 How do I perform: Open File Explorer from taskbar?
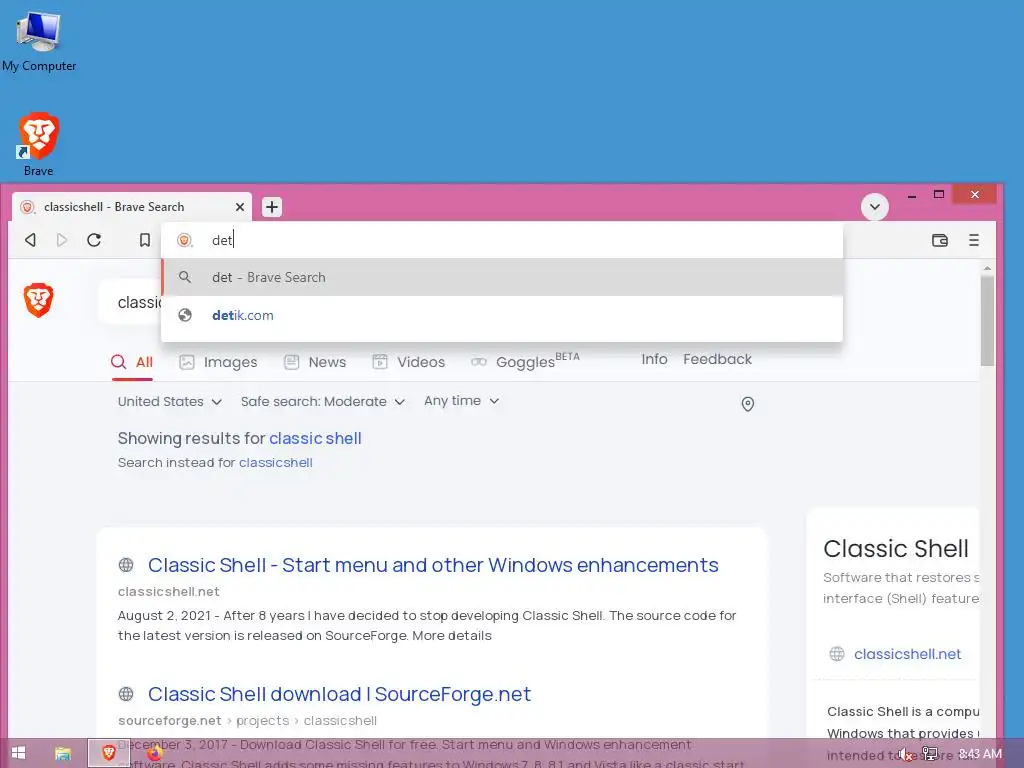pyautogui.click(x=63, y=754)
